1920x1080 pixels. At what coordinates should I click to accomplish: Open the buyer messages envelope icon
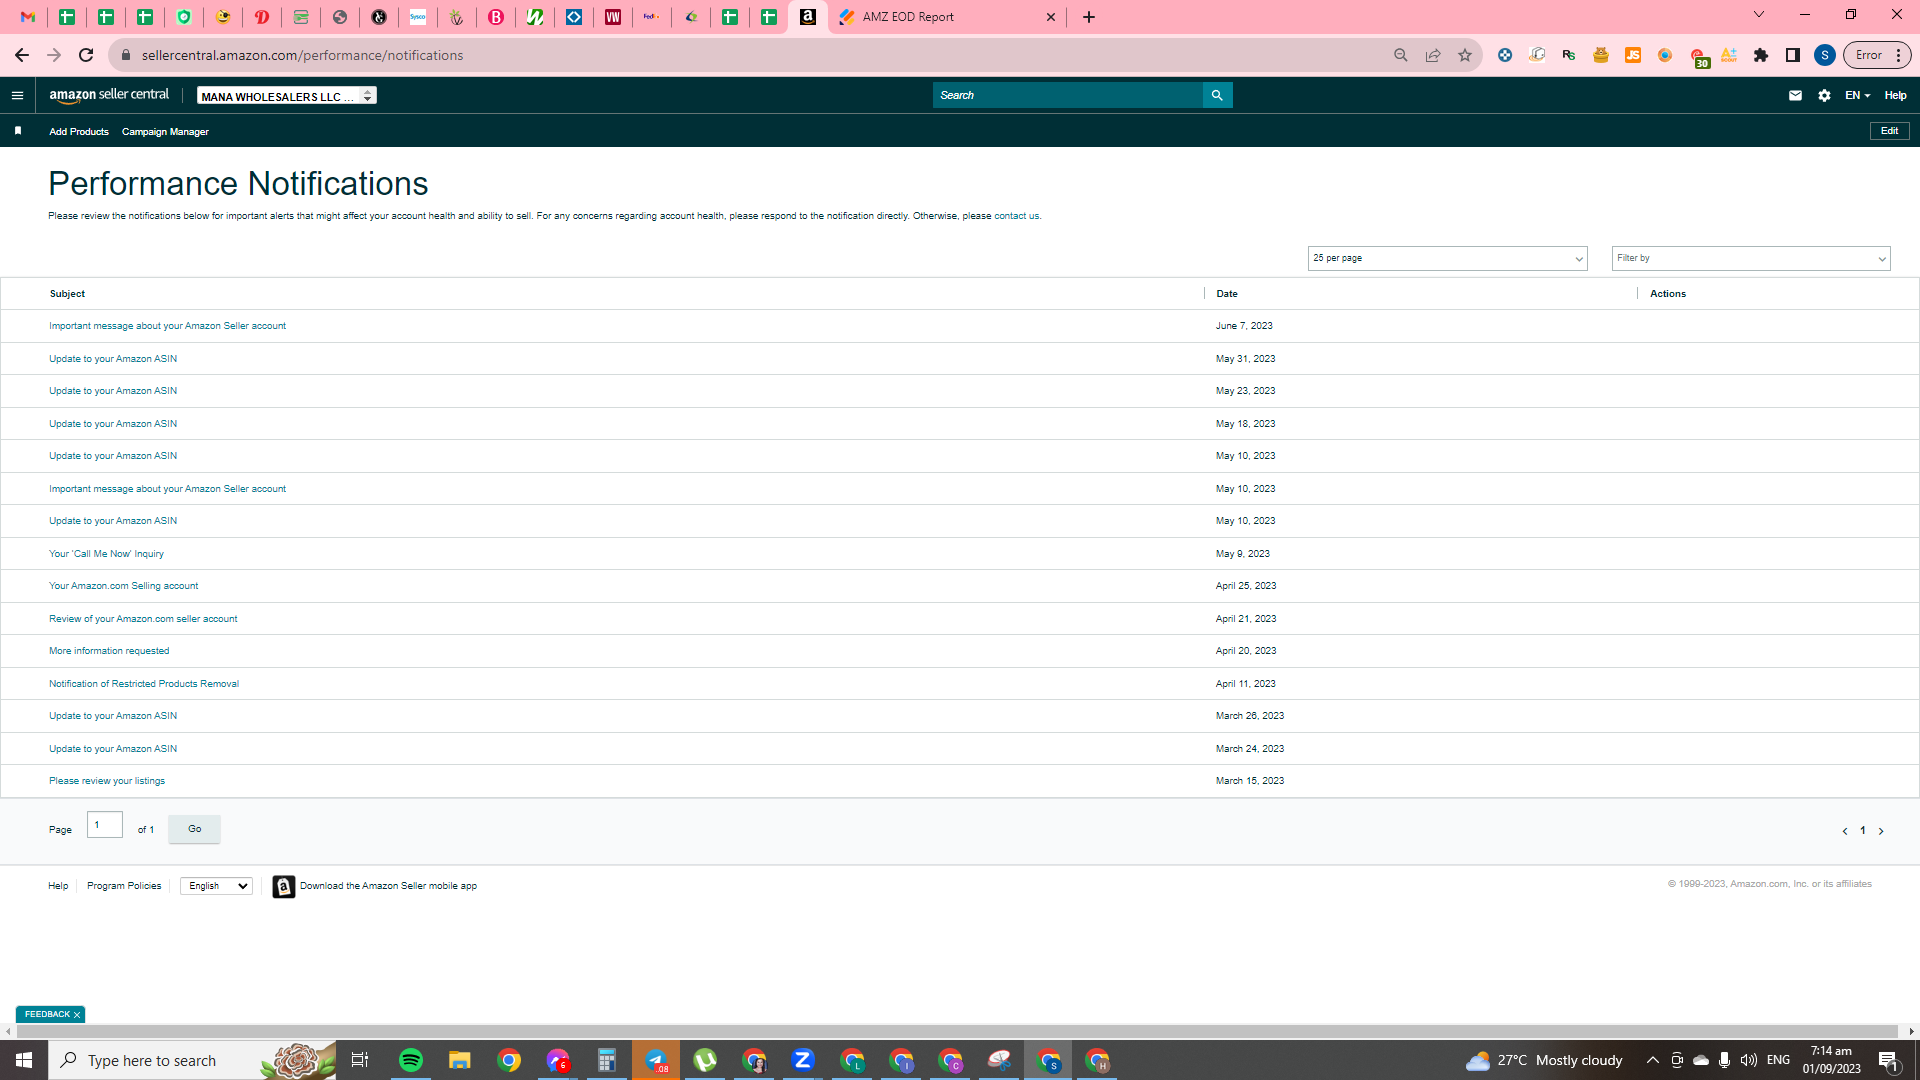pos(1795,96)
